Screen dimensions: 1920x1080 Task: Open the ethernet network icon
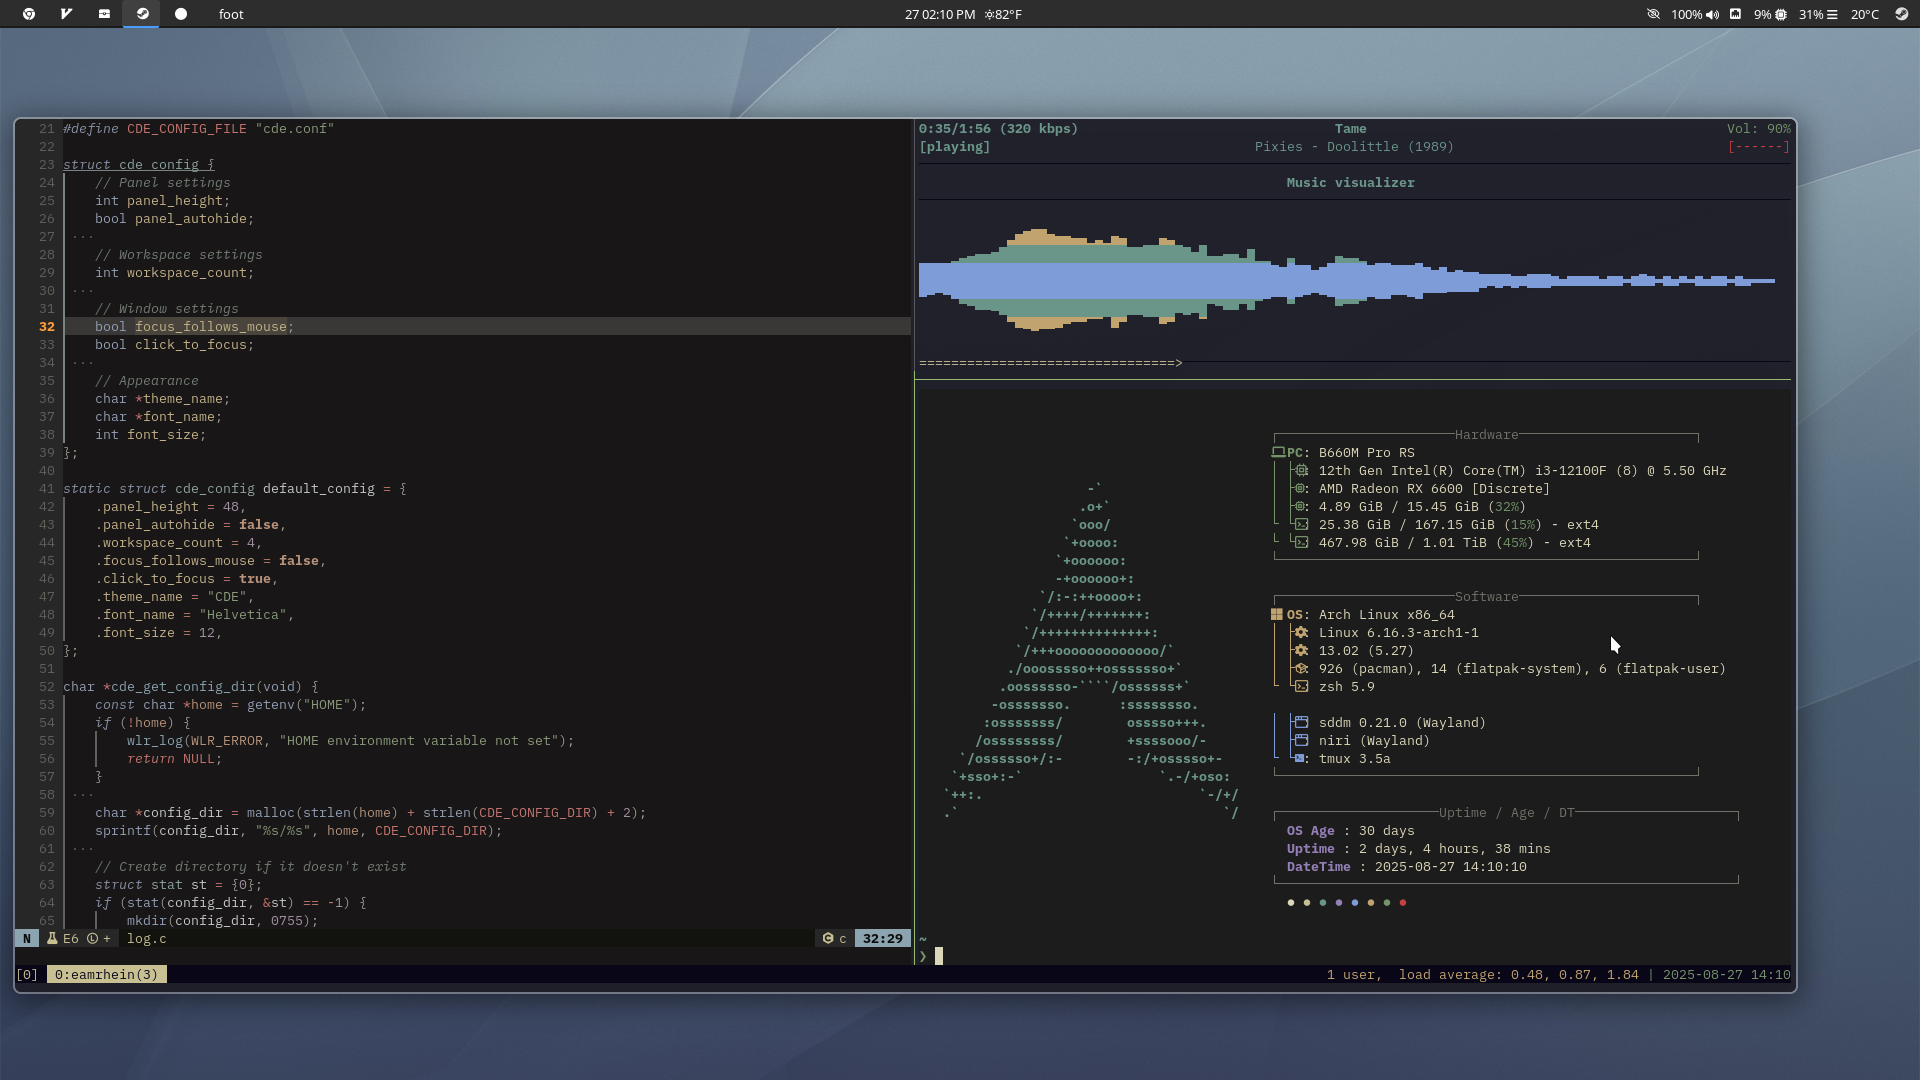[1735, 14]
